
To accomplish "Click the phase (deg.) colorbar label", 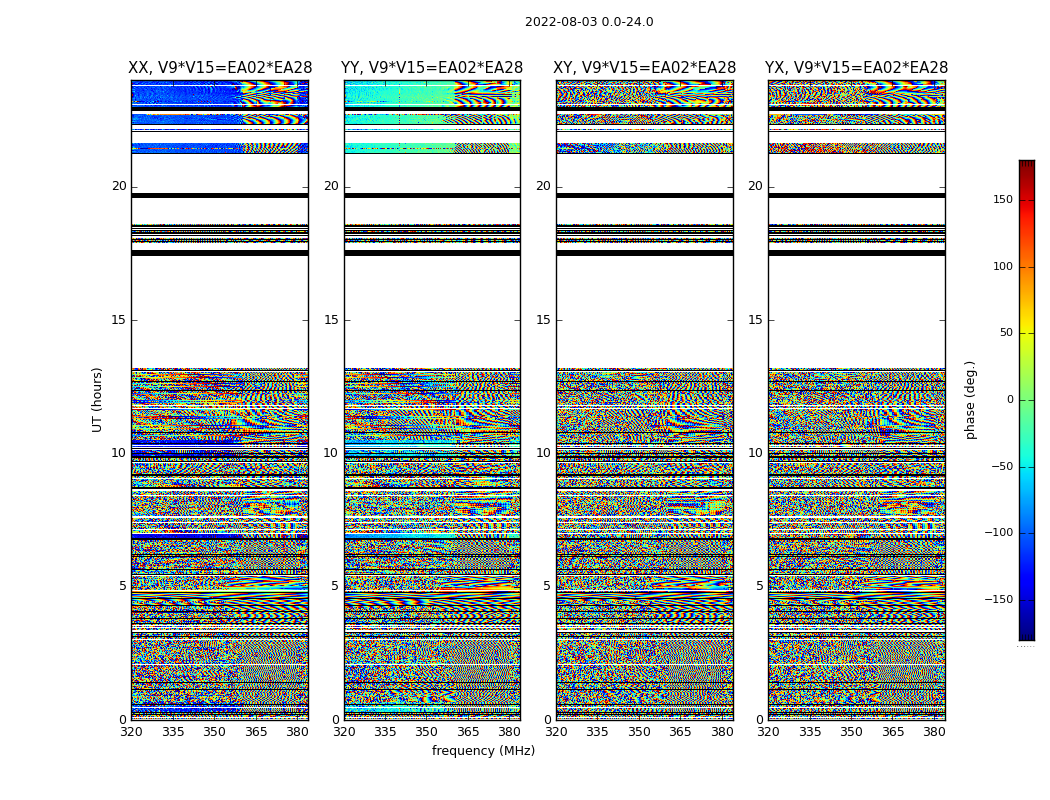I will (x=970, y=400).
